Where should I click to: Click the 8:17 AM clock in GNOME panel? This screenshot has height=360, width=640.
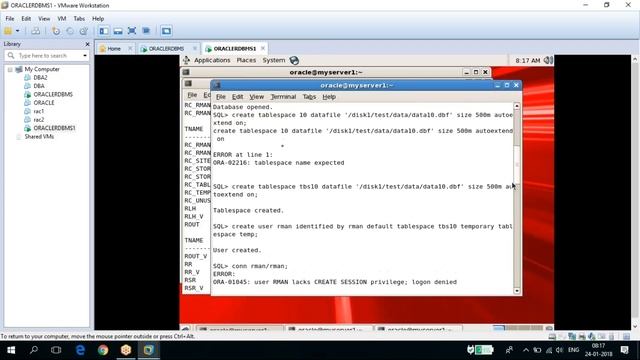tap(527, 60)
